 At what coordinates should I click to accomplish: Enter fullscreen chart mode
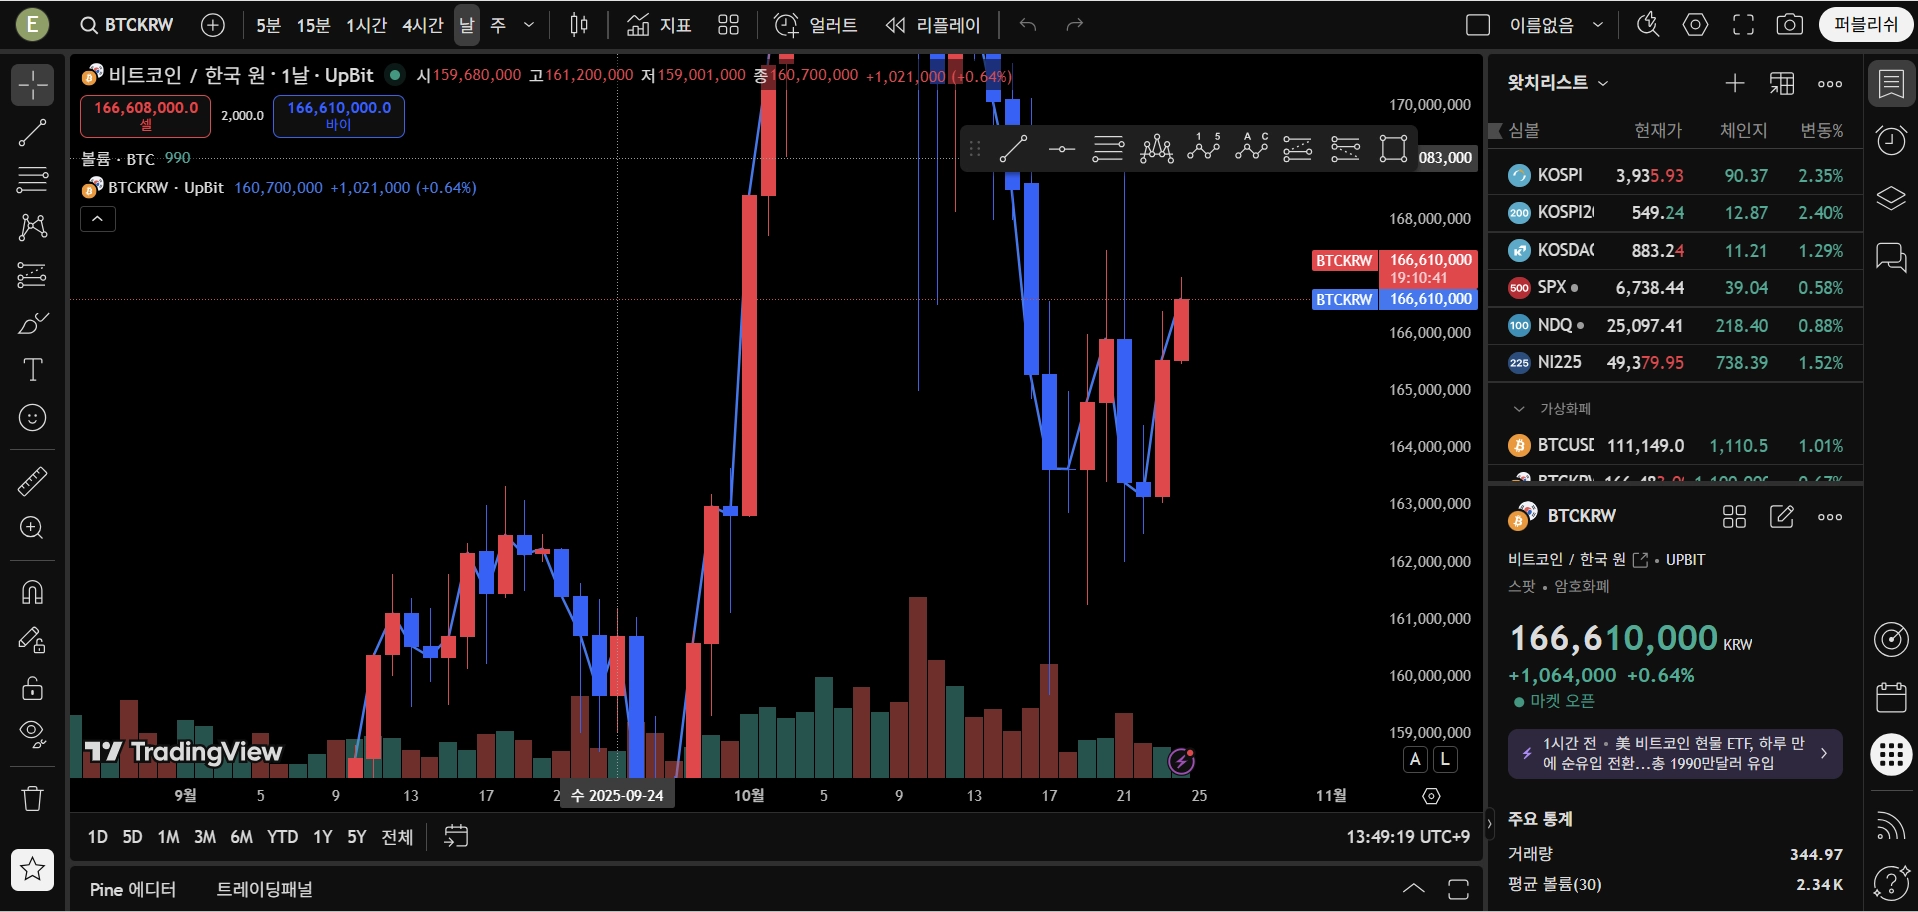[x=1743, y=25]
